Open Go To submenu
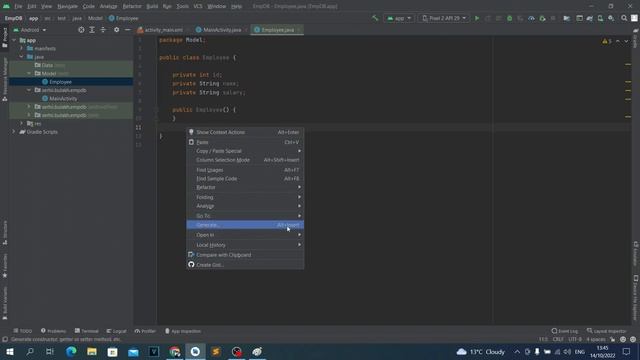 [x=245, y=216]
